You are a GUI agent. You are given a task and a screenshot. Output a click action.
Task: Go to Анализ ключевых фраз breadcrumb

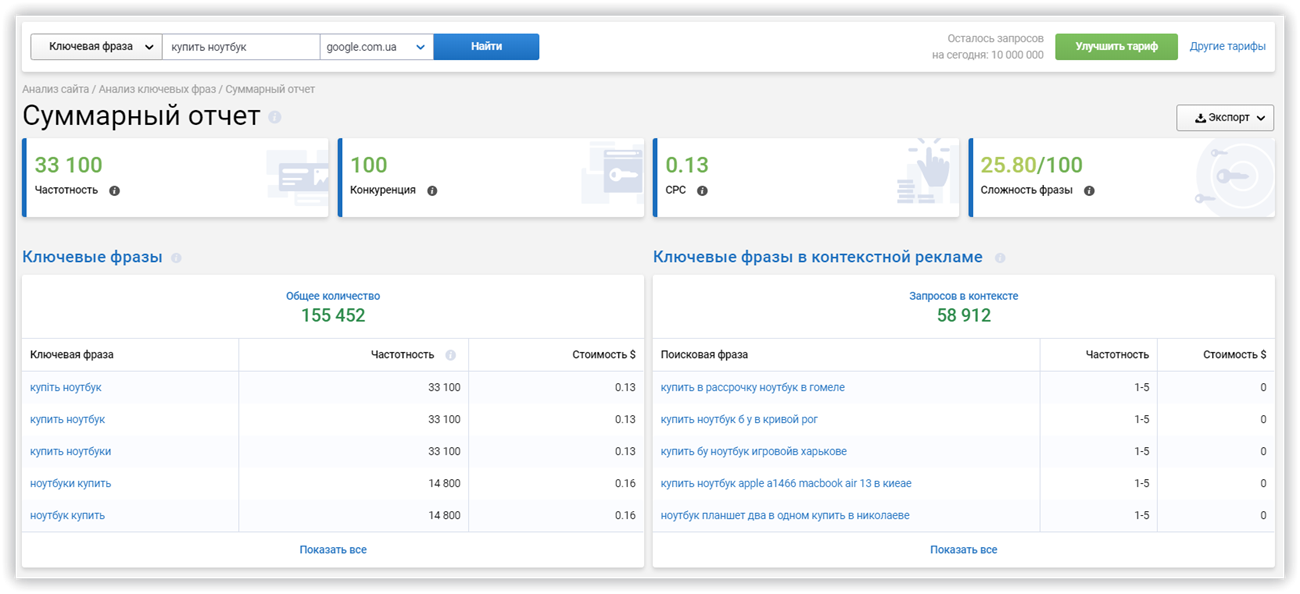coord(157,89)
